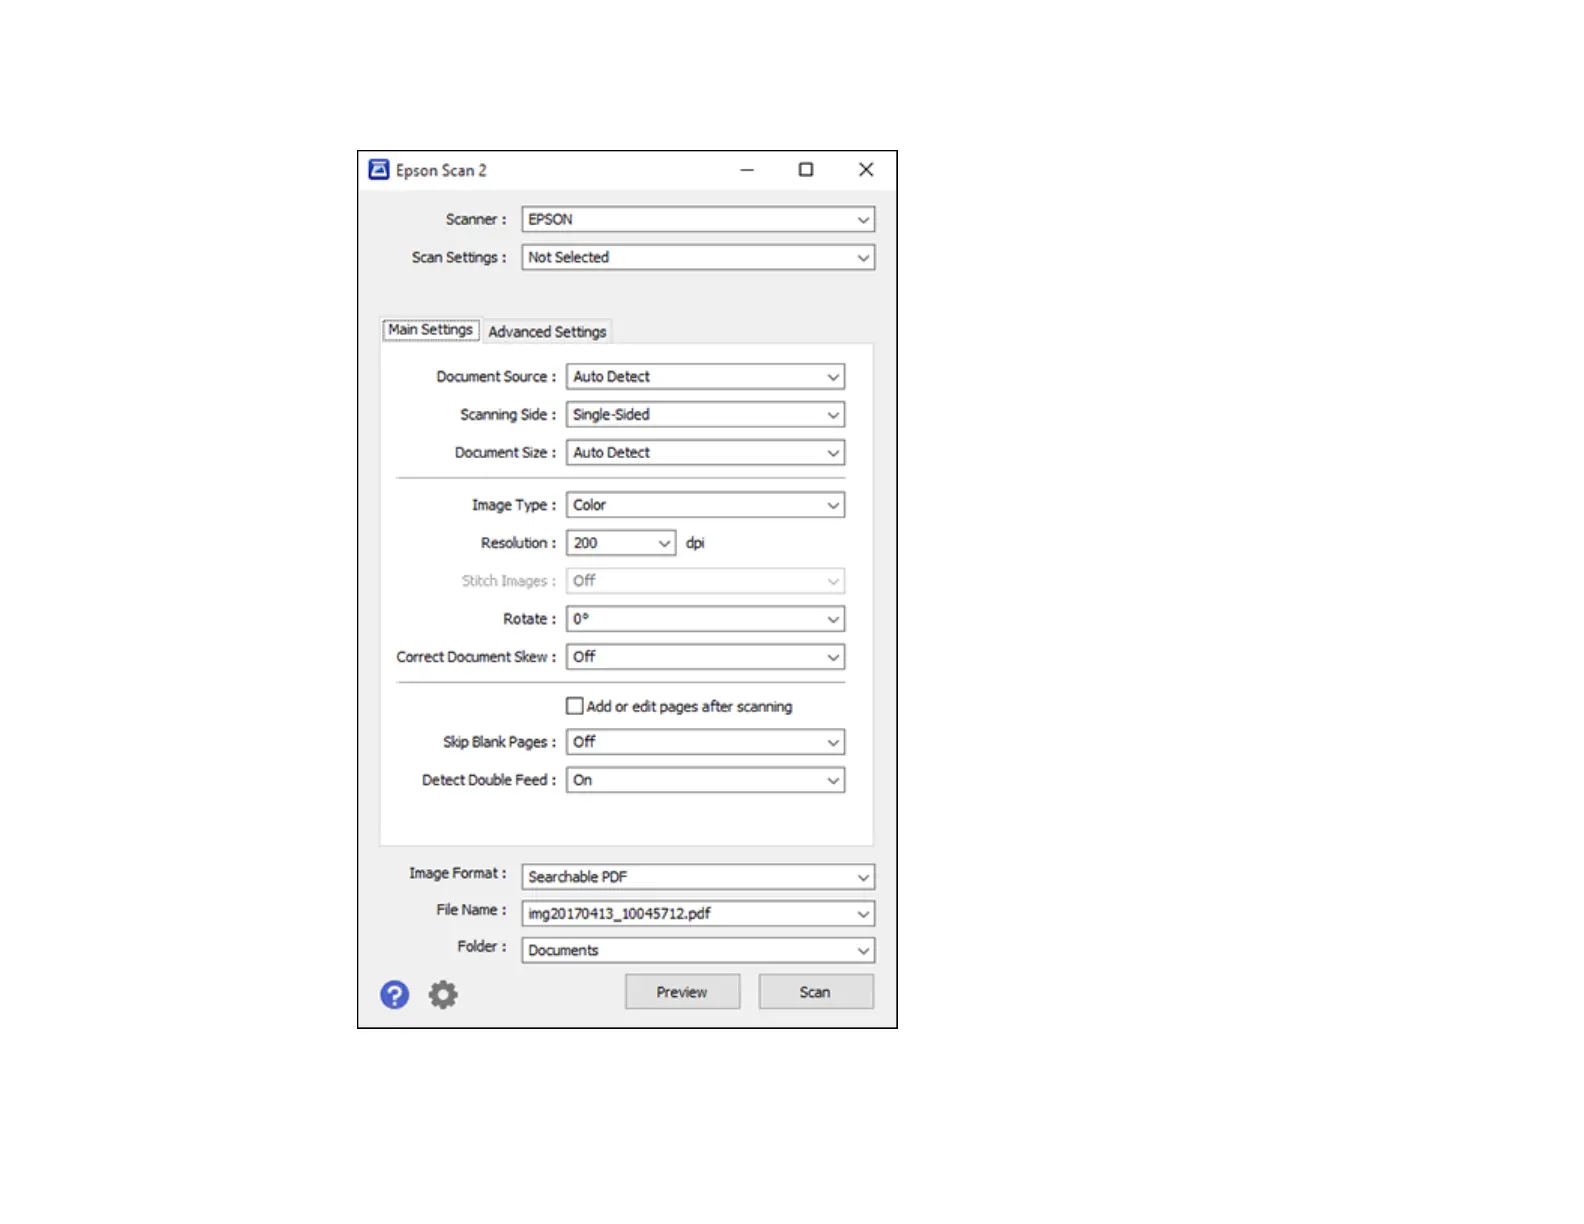Click the Preview button
This screenshot has width=1584, height=1224.
coord(682,992)
